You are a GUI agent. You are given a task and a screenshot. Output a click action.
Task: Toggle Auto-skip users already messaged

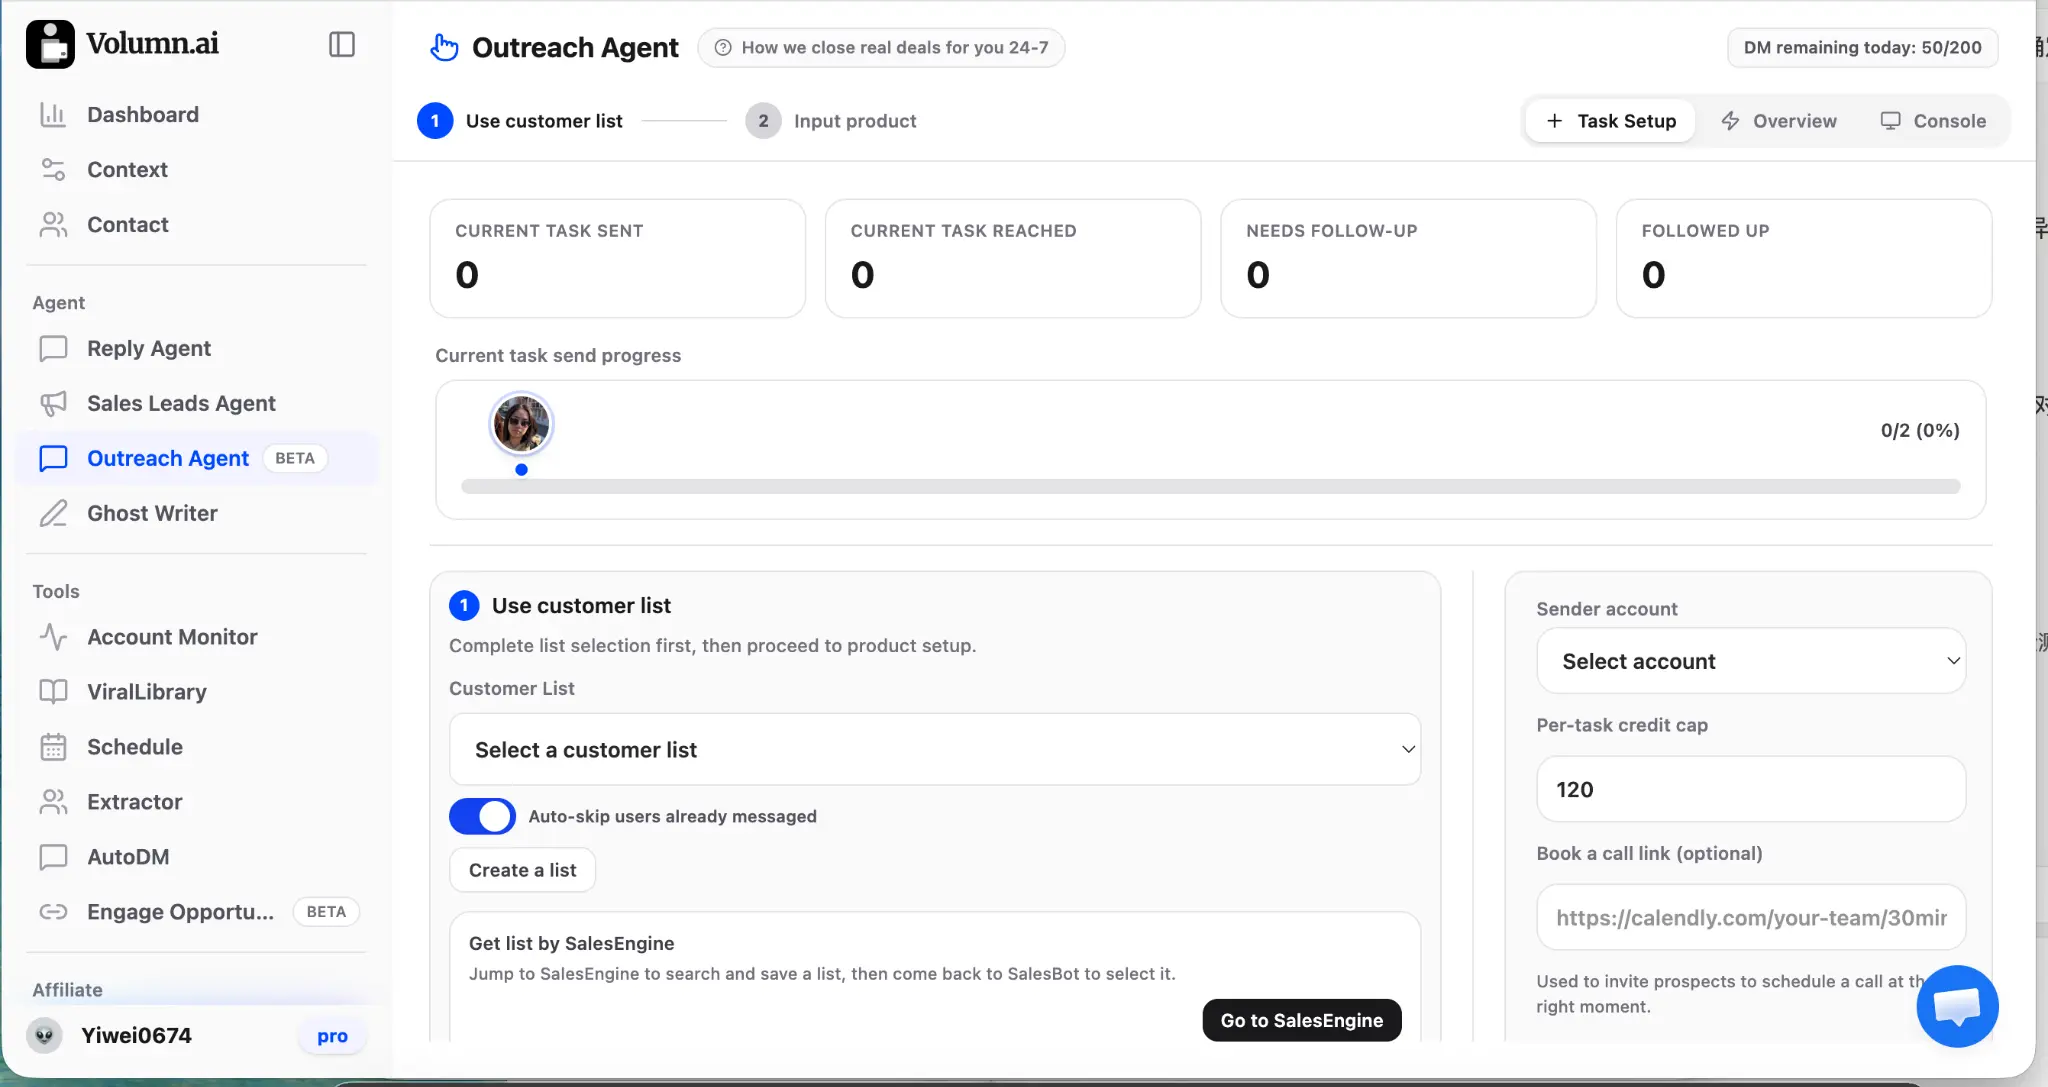click(482, 816)
